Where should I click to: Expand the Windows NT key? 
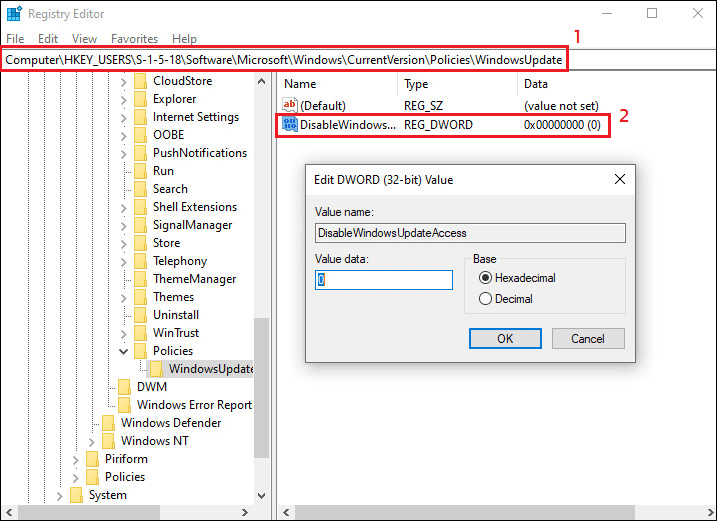pyautogui.click(x=91, y=441)
